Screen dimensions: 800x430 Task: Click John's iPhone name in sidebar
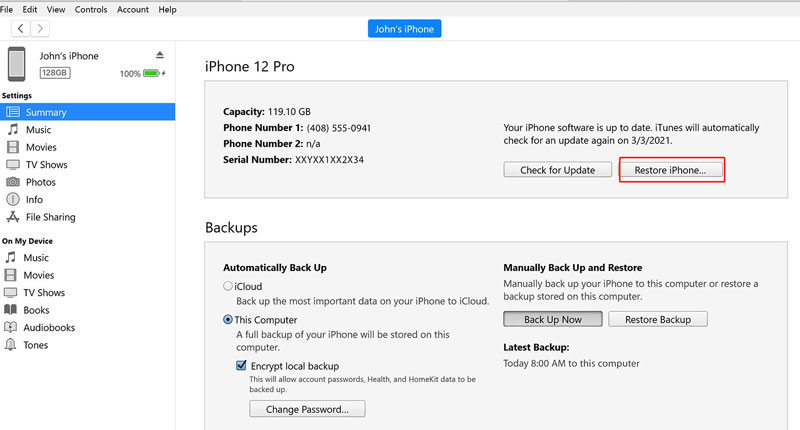tap(69, 56)
